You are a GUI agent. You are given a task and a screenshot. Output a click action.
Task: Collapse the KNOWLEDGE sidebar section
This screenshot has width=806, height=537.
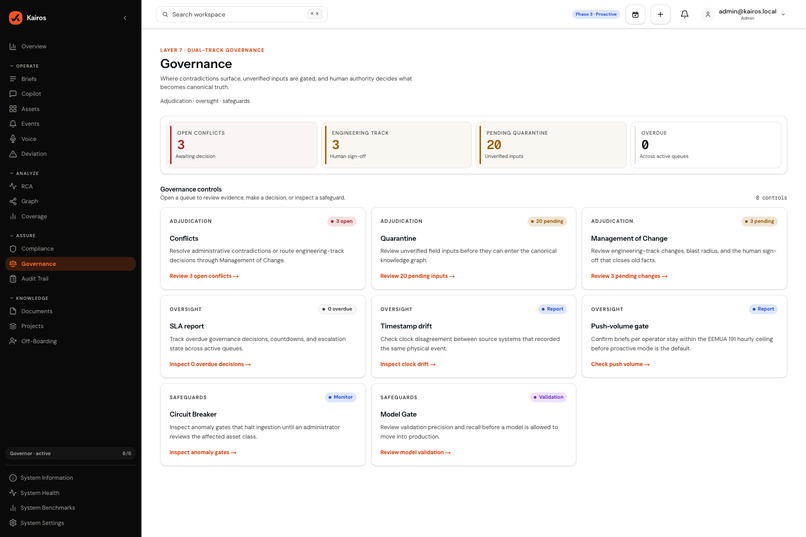pos(29,298)
